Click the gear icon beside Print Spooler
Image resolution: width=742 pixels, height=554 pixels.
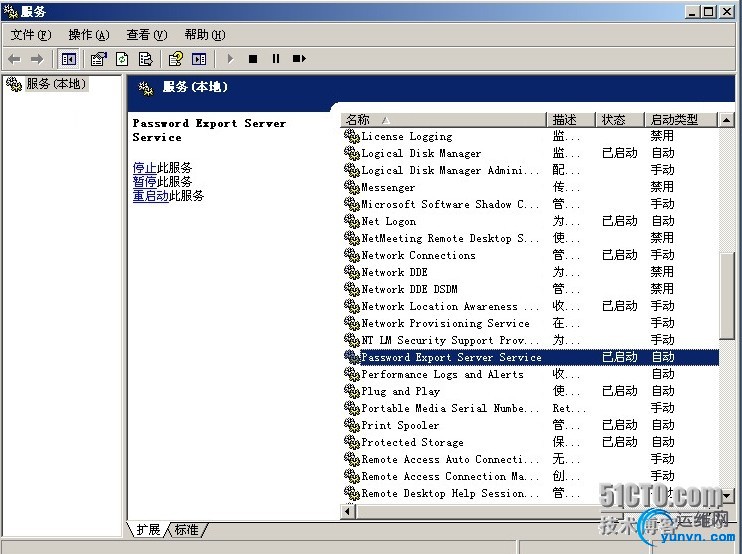click(x=352, y=425)
